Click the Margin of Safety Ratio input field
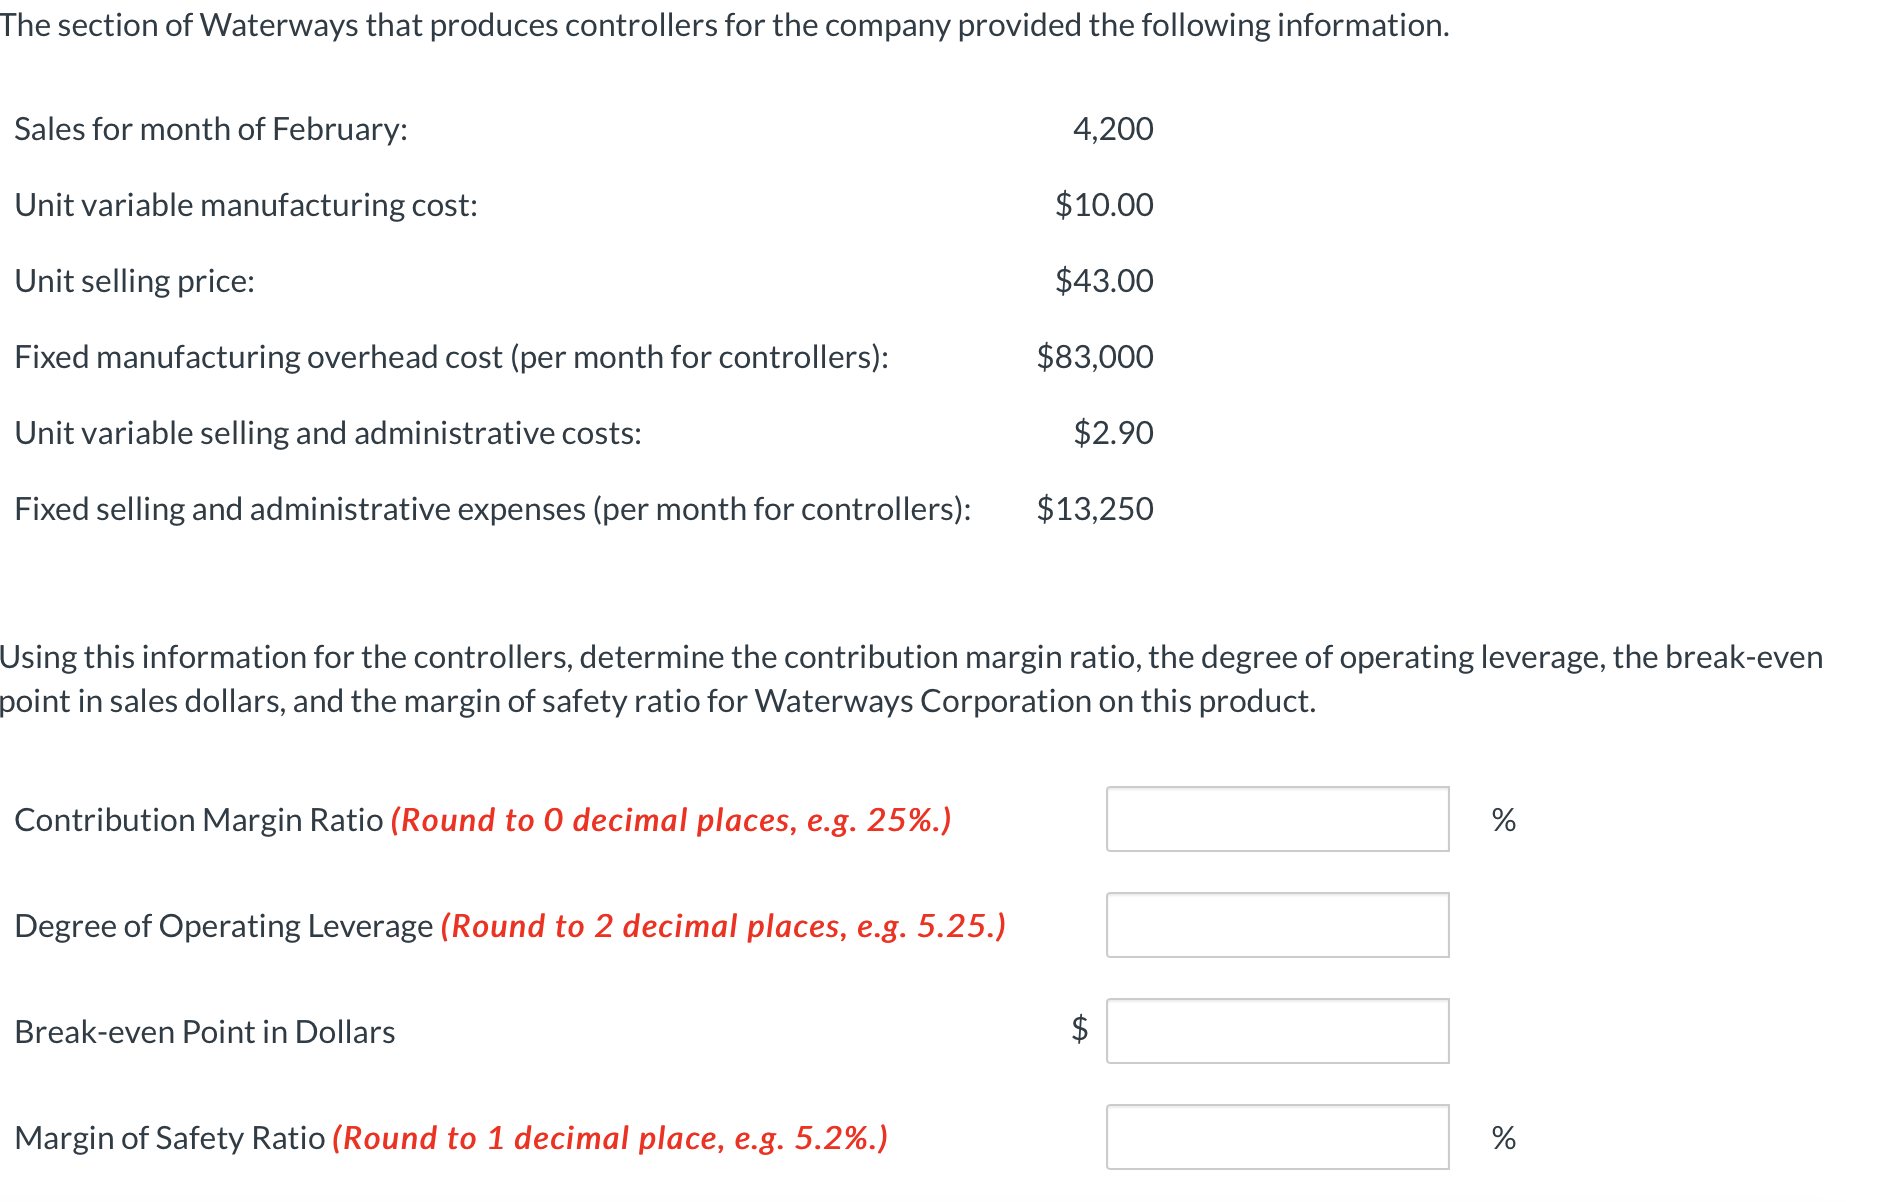The height and width of the screenshot is (1202, 1880). (1276, 1136)
